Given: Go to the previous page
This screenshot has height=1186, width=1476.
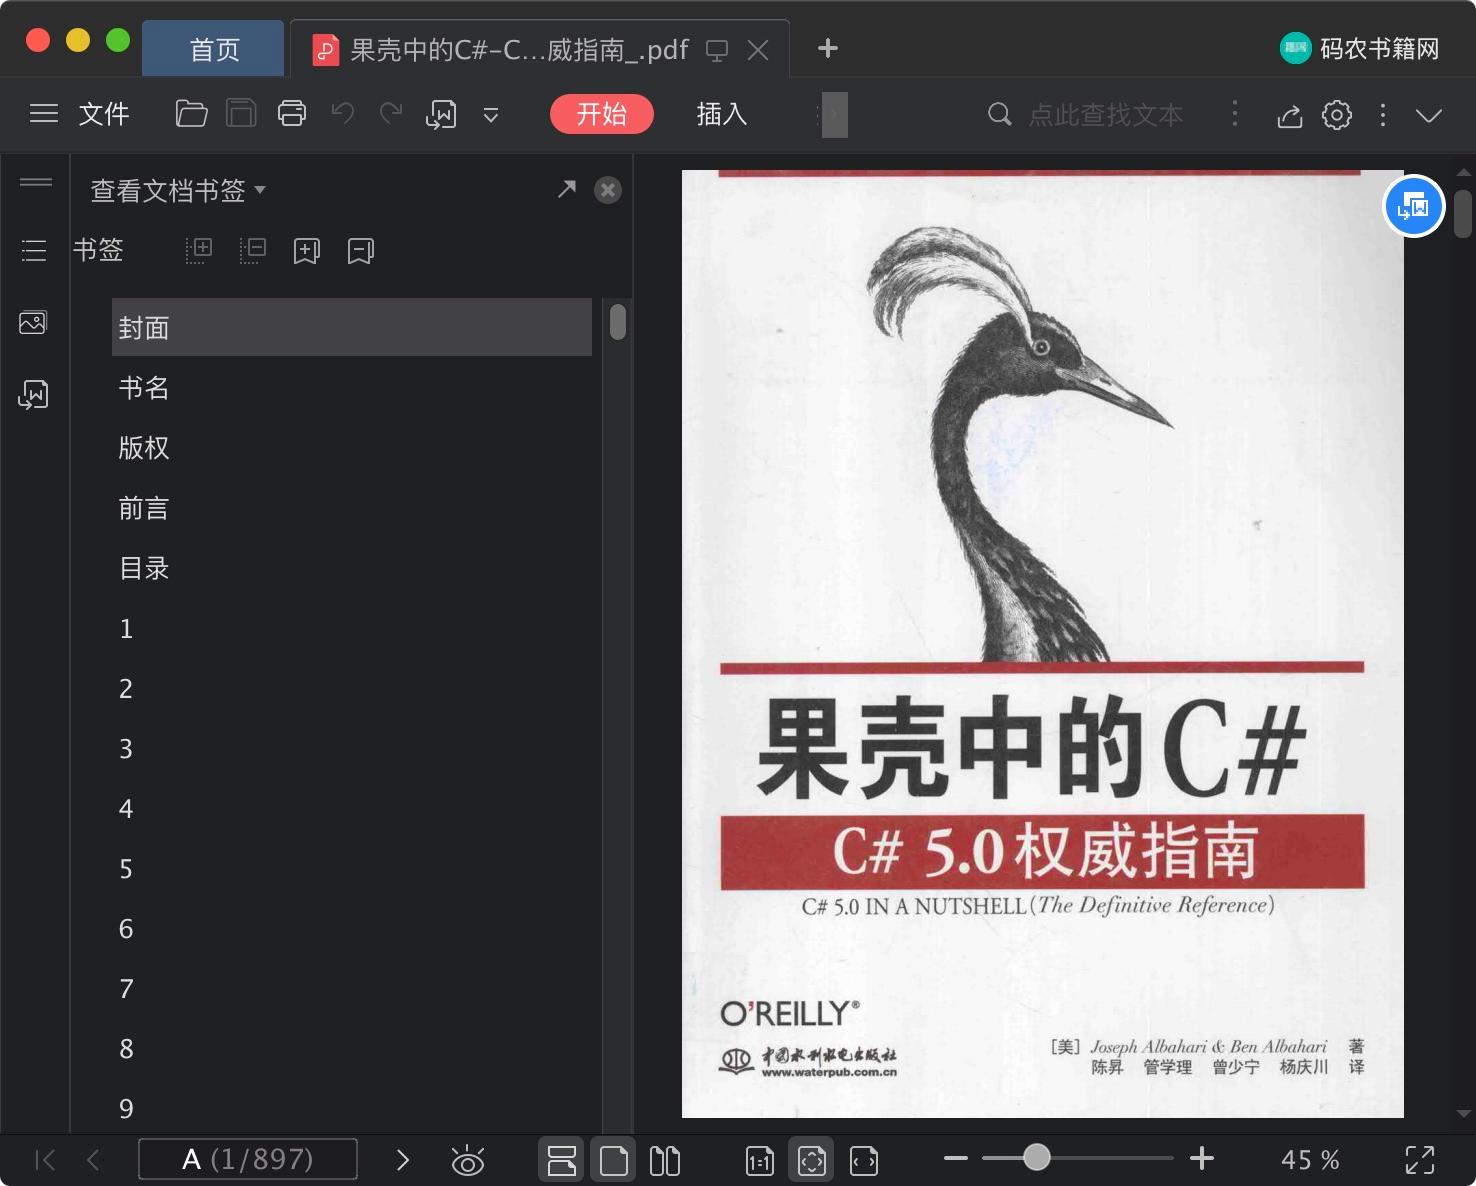Looking at the screenshot, I should 93,1160.
